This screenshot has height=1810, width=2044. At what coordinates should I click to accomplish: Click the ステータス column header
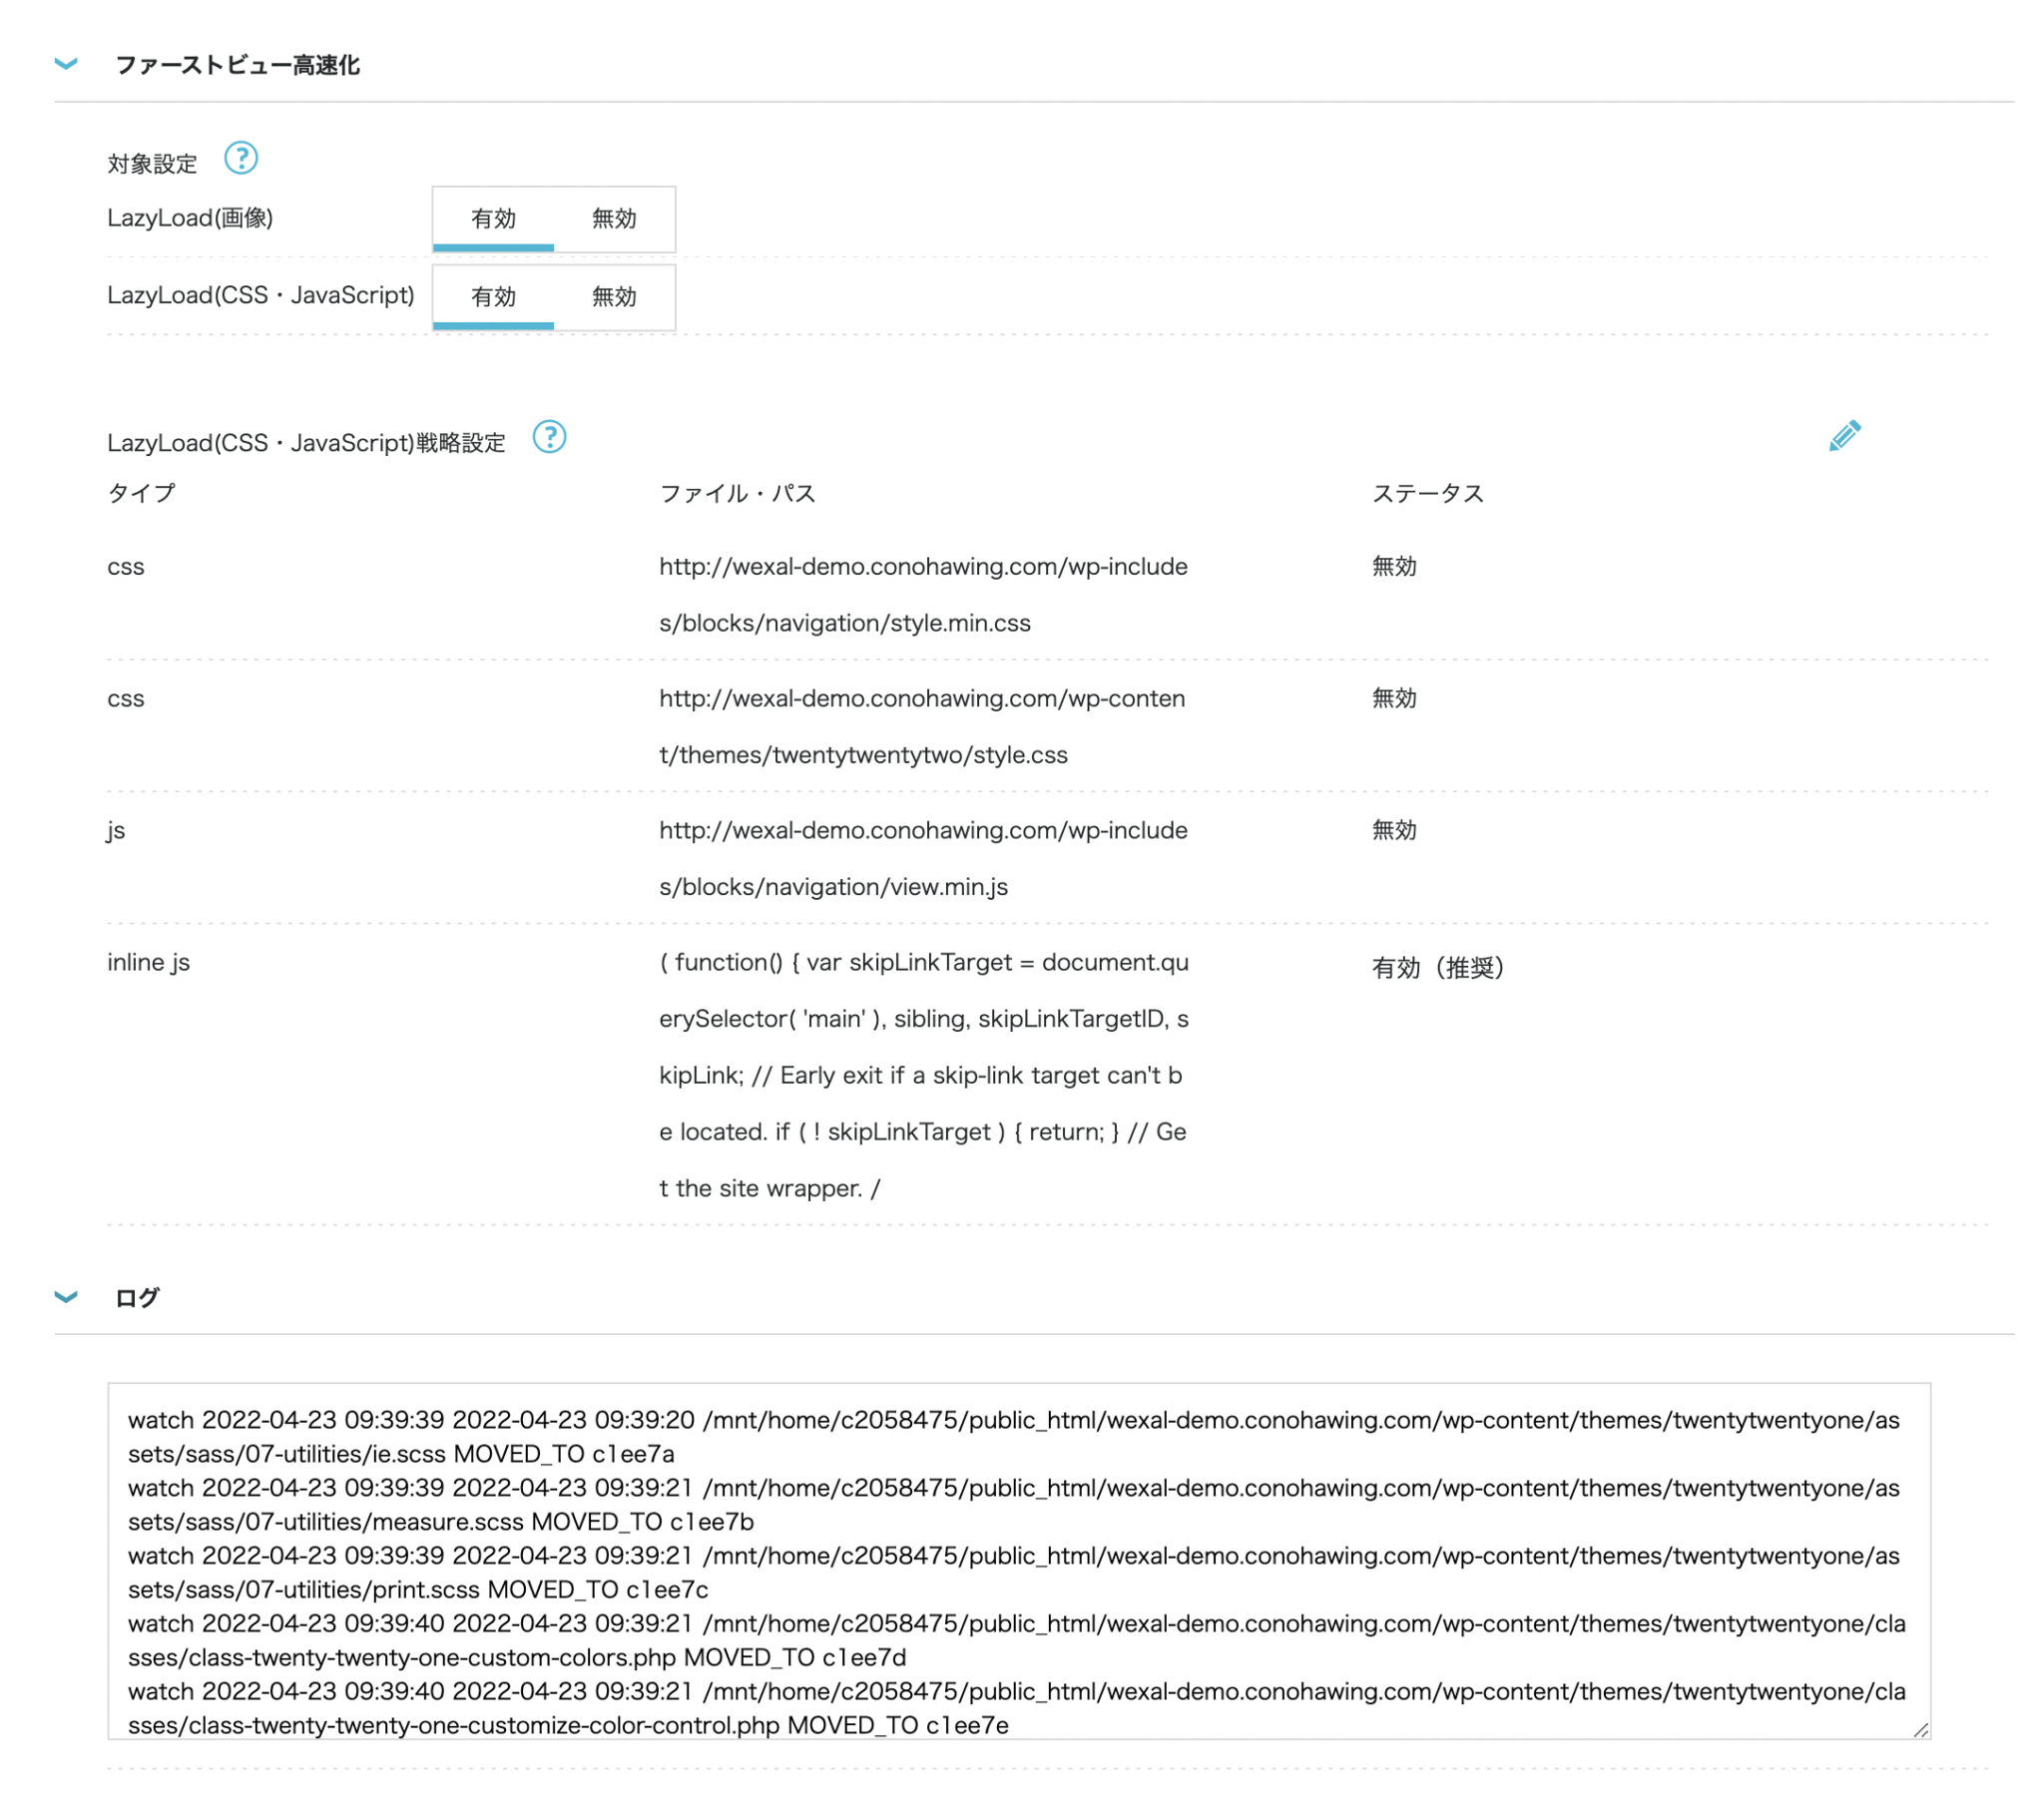[1427, 493]
